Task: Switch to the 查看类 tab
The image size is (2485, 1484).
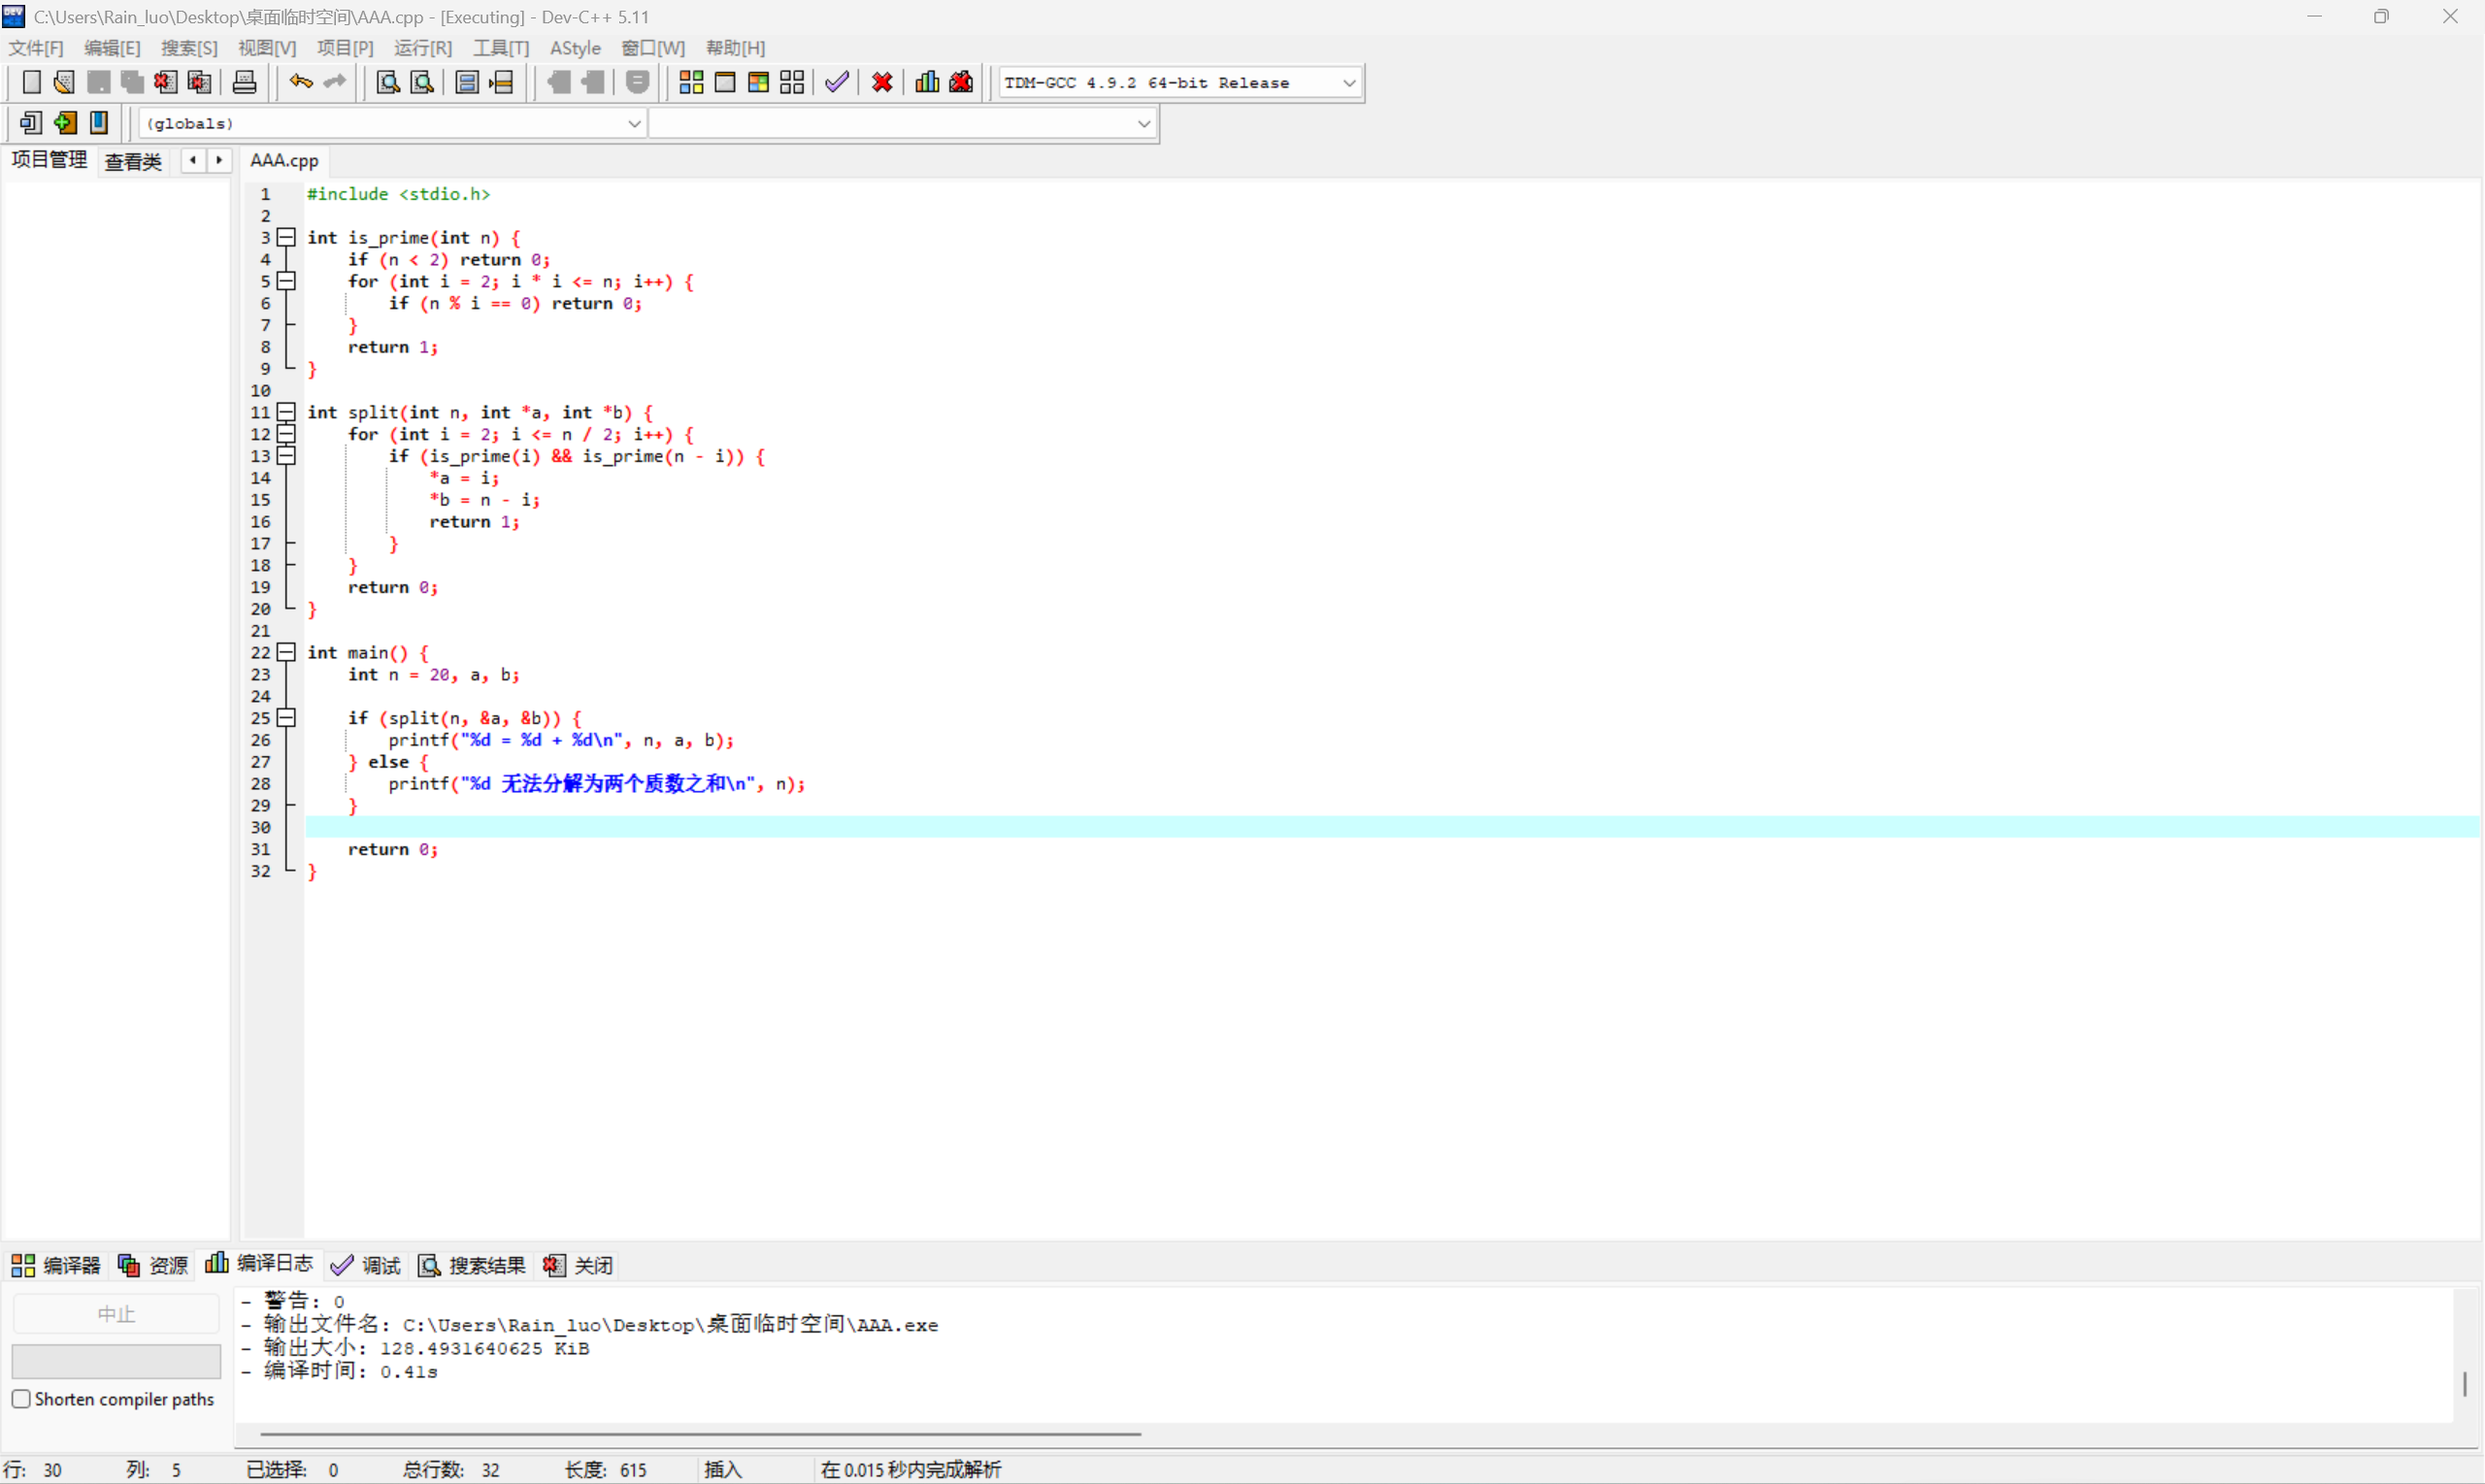Action: coord(133,161)
